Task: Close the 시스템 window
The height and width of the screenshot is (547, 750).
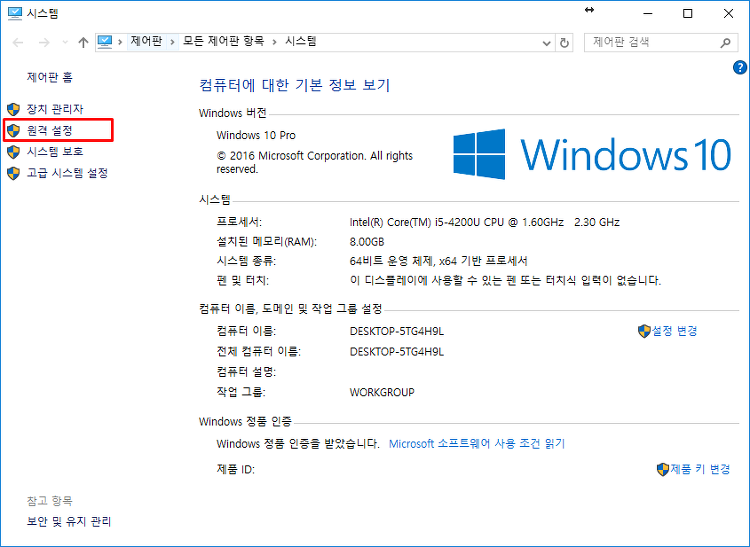Action: [728, 13]
